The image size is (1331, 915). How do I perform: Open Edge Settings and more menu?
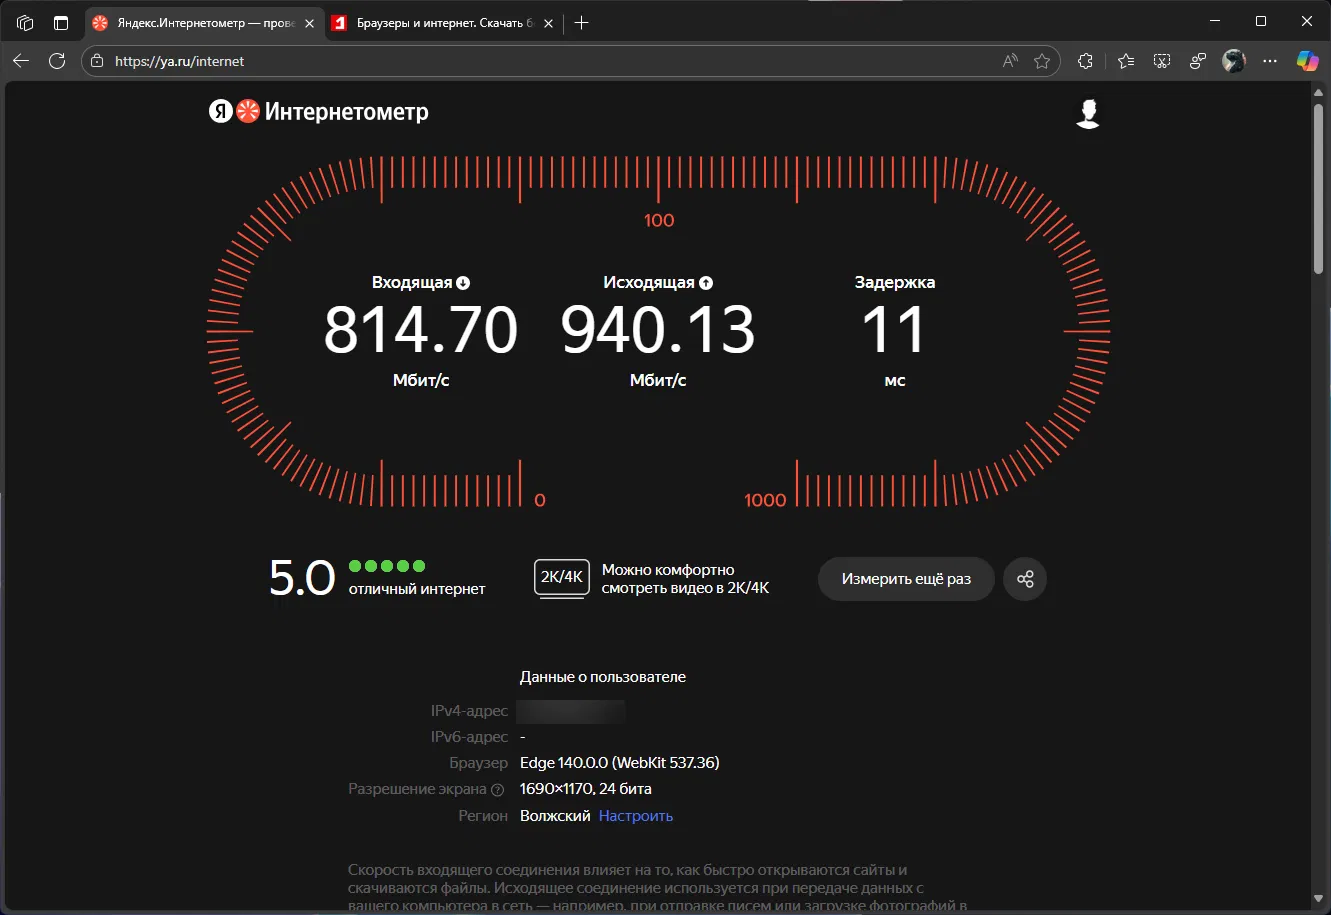pos(1270,61)
